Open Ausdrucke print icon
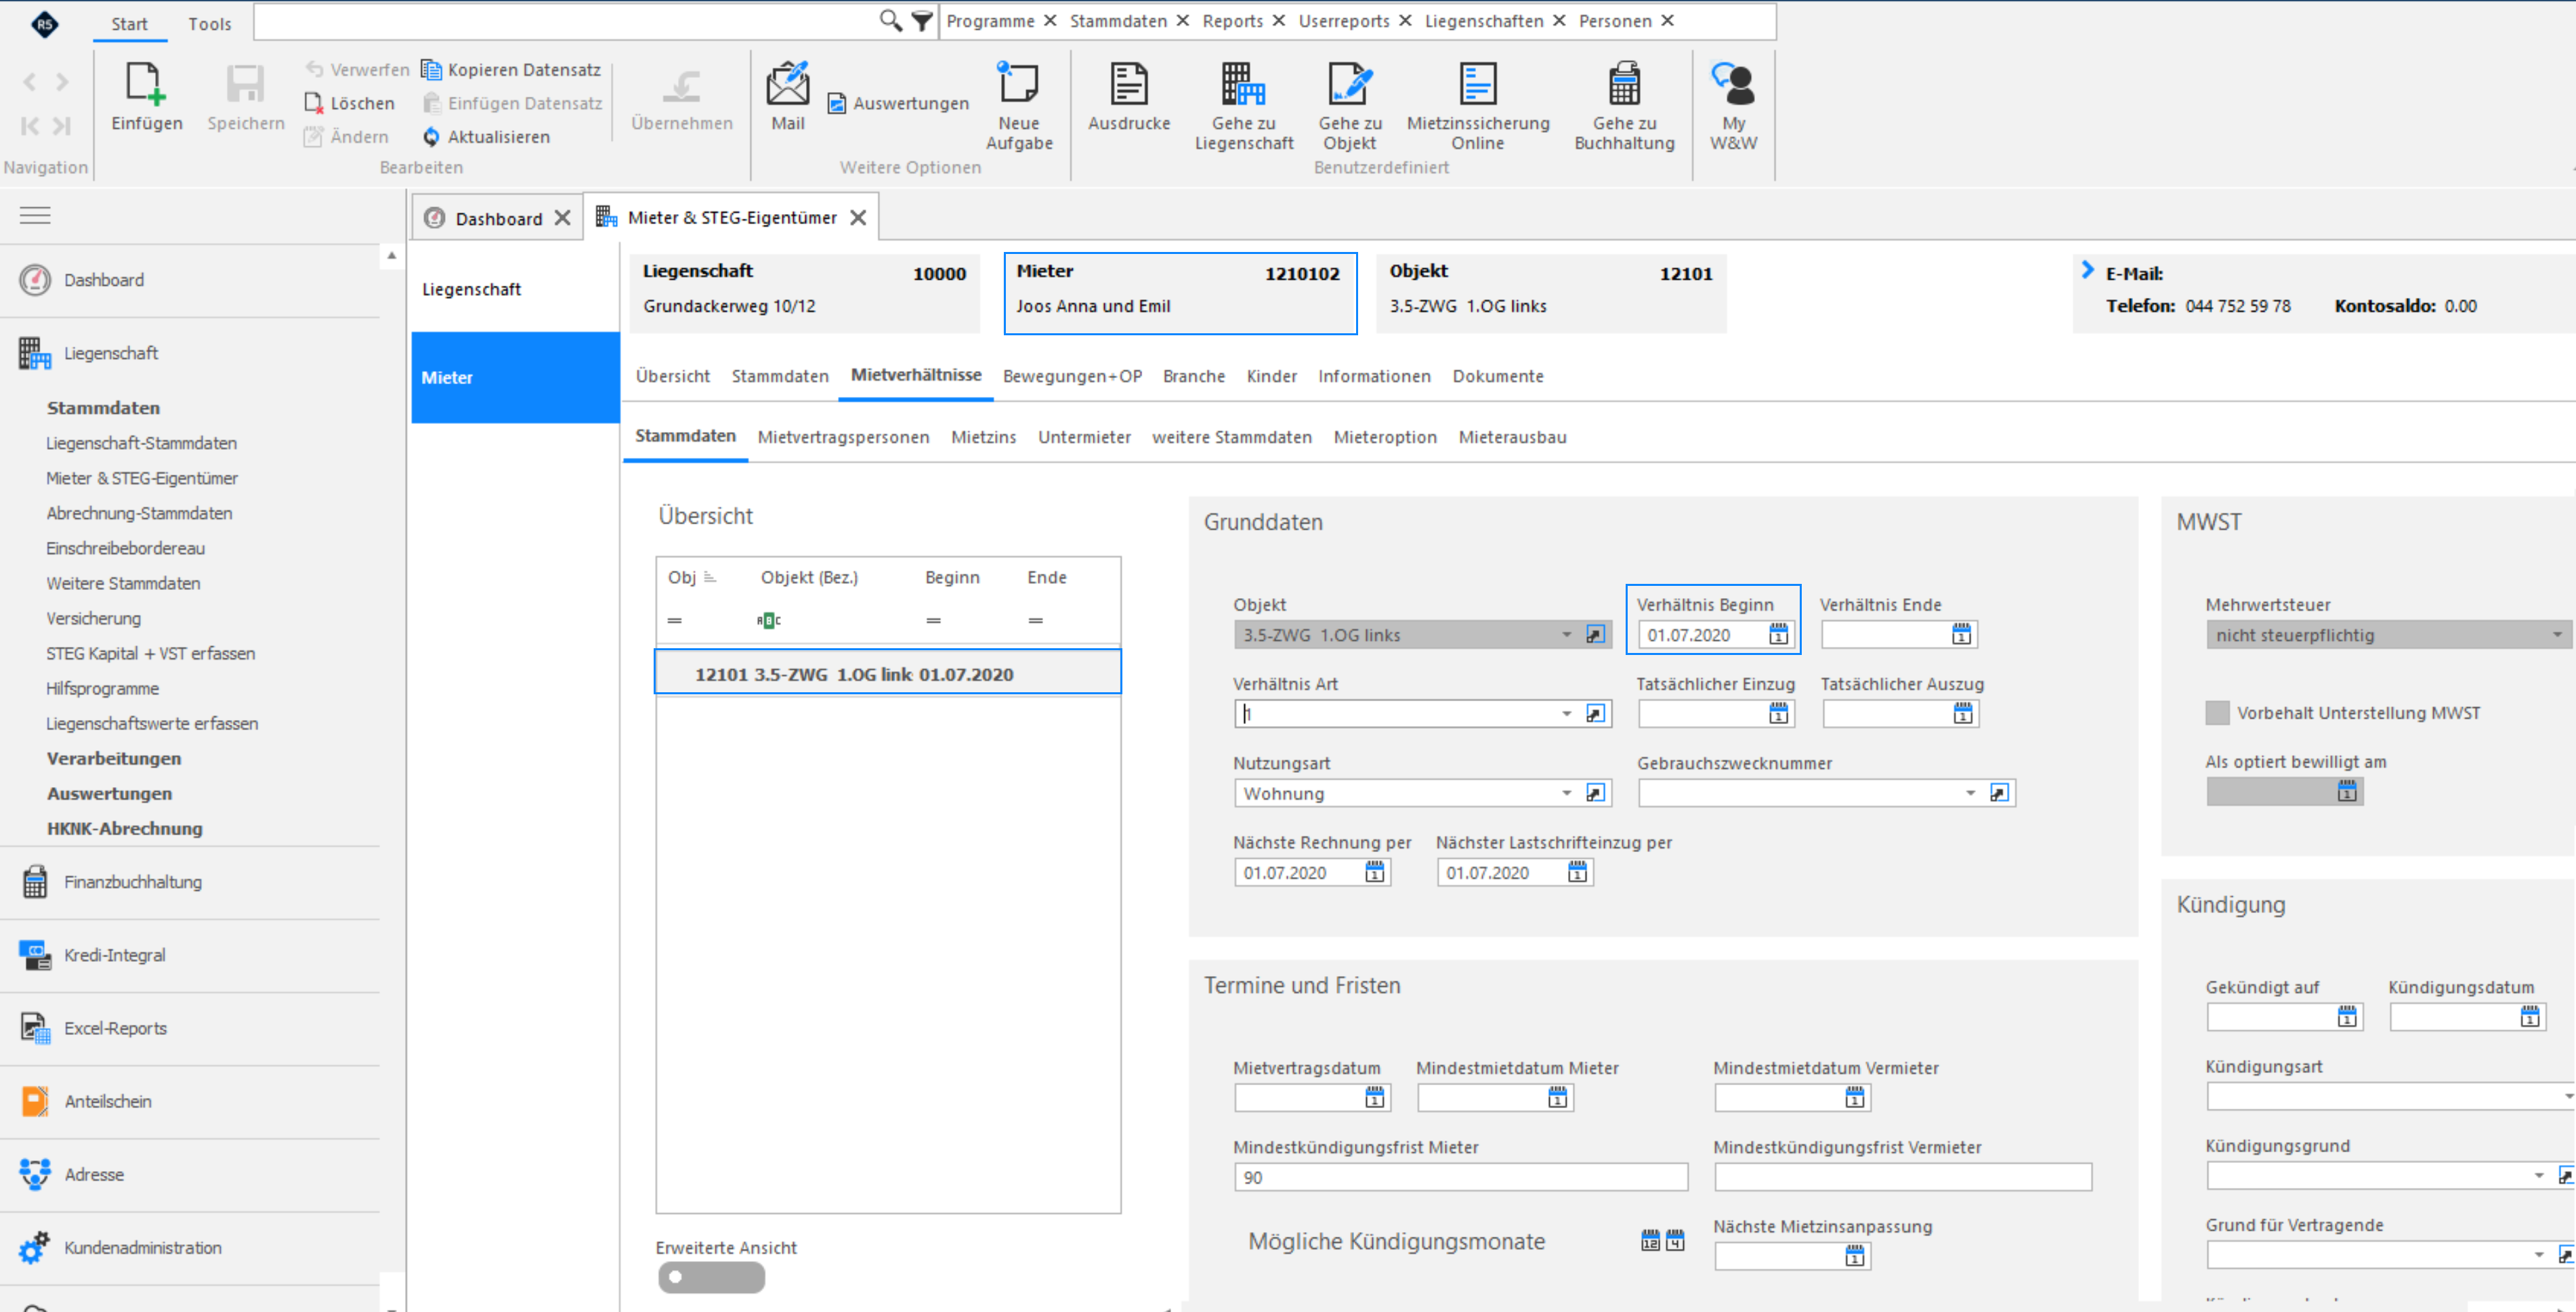The image size is (2576, 1312). coord(1128,84)
